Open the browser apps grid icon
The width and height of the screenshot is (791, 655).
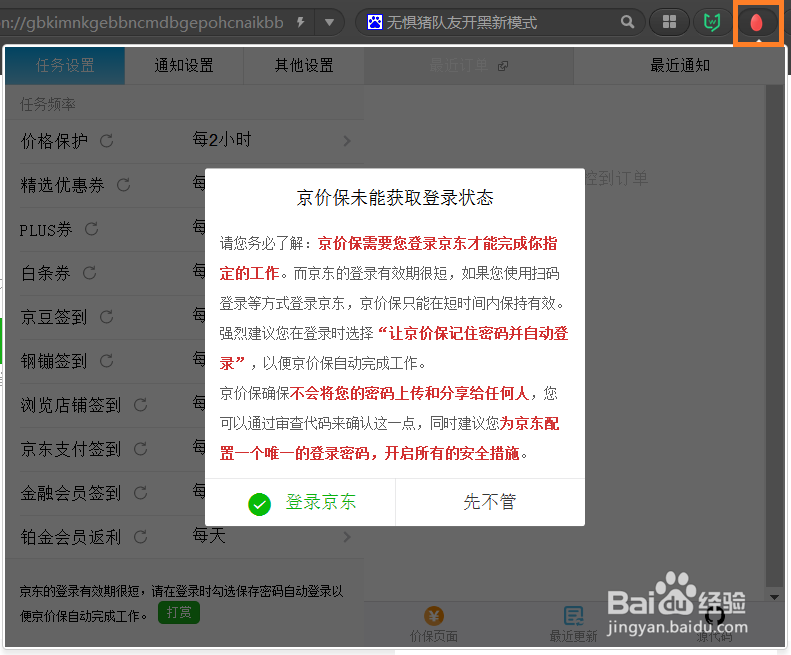point(669,22)
